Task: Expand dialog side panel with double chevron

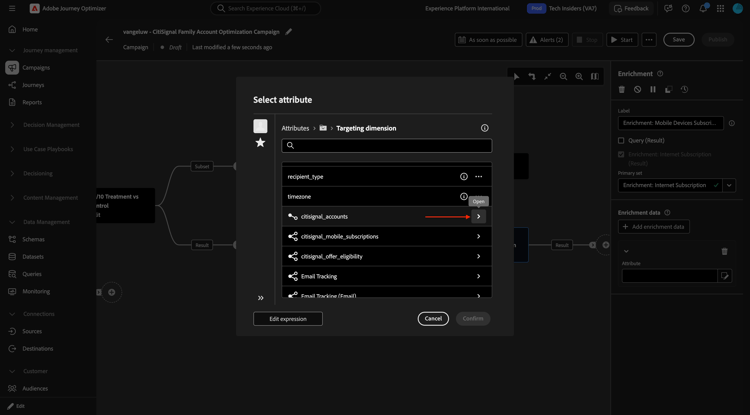Action: point(261,298)
